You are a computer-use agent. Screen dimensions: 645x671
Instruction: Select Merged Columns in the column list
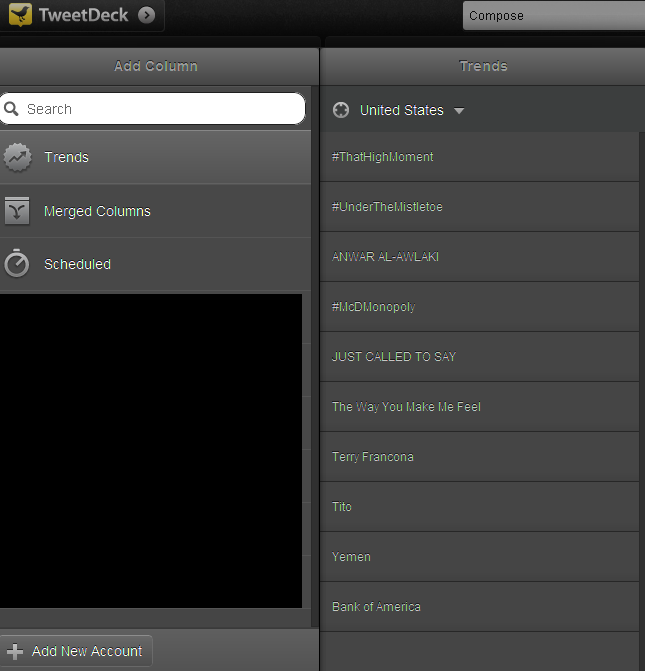pos(155,211)
